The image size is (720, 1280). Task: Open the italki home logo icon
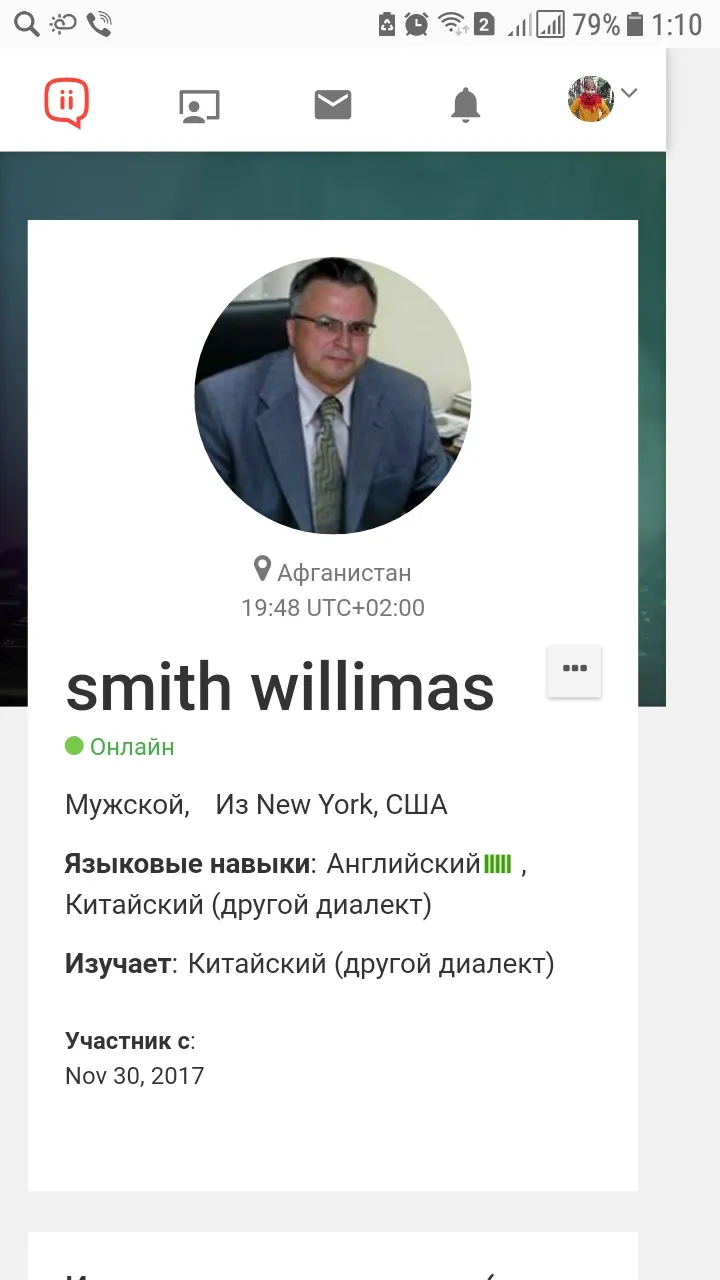(x=67, y=103)
